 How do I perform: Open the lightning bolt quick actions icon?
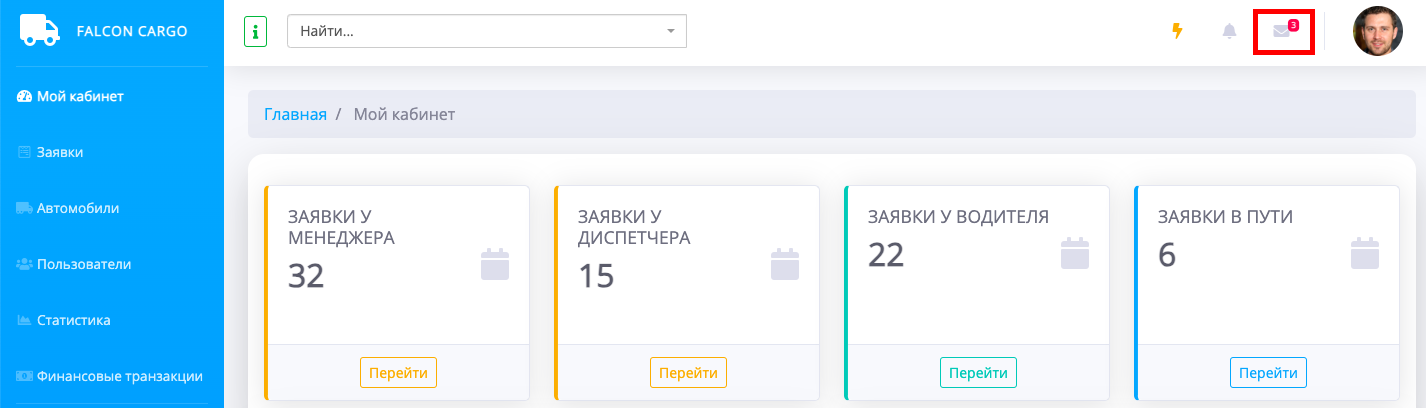point(1177,31)
